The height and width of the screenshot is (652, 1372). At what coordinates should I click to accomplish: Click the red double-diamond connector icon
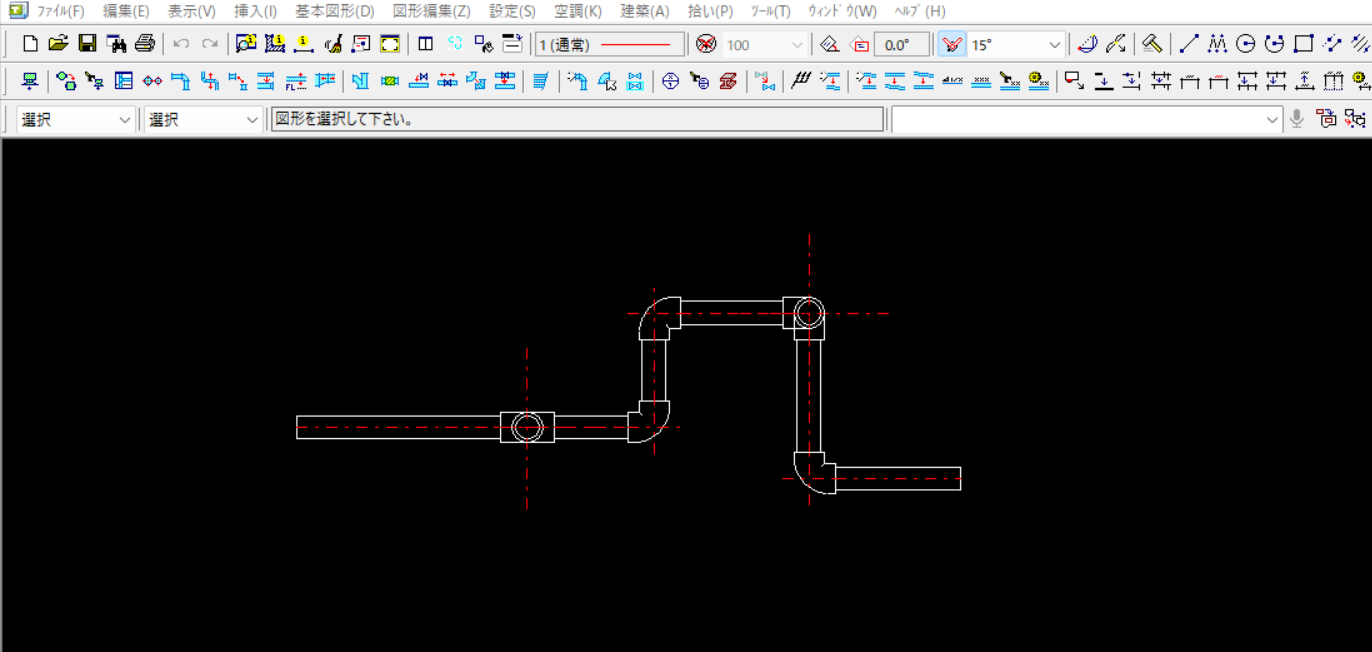[152, 81]
